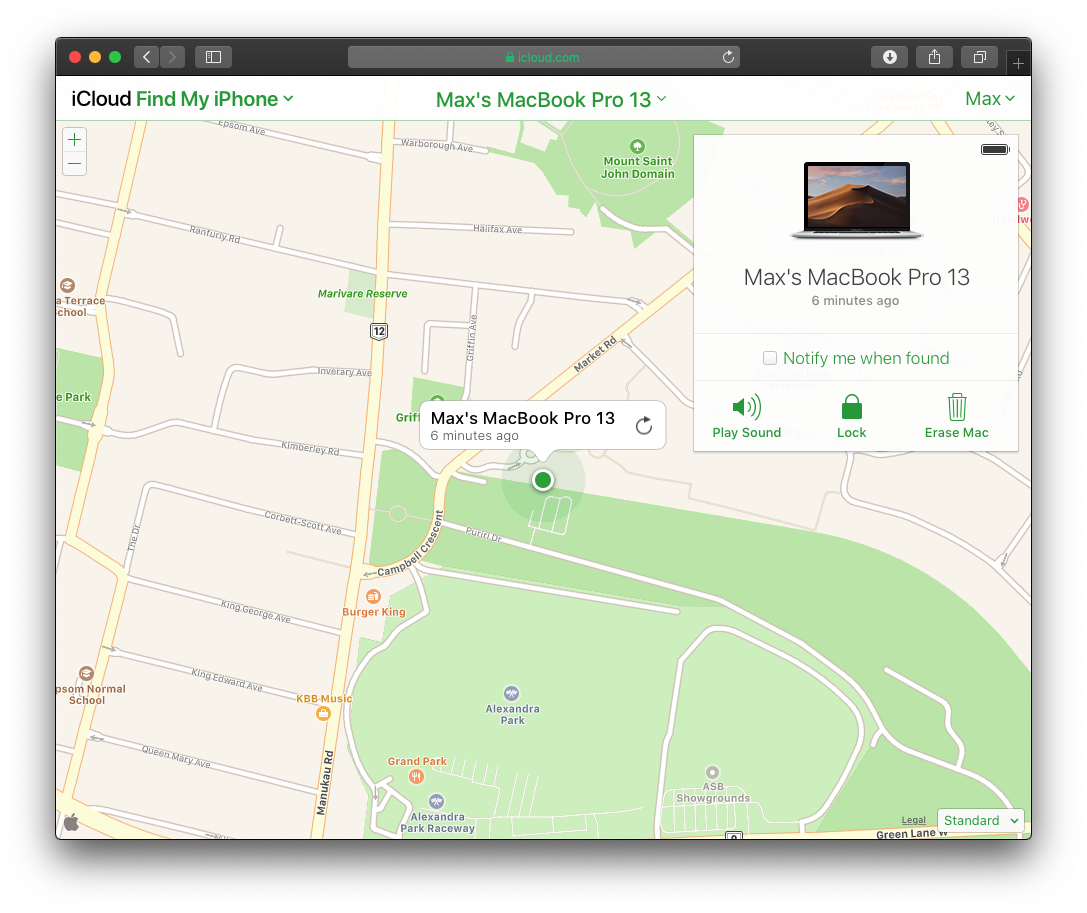The height and width of the screenshot is (913, 1087).
Task: Click the Manukau Rd street label
Action: point(324,783)
